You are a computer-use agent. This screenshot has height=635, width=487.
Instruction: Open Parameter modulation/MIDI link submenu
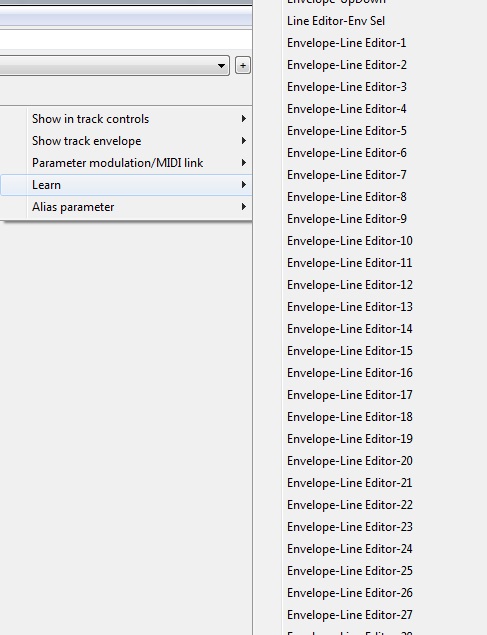(126, 163)
